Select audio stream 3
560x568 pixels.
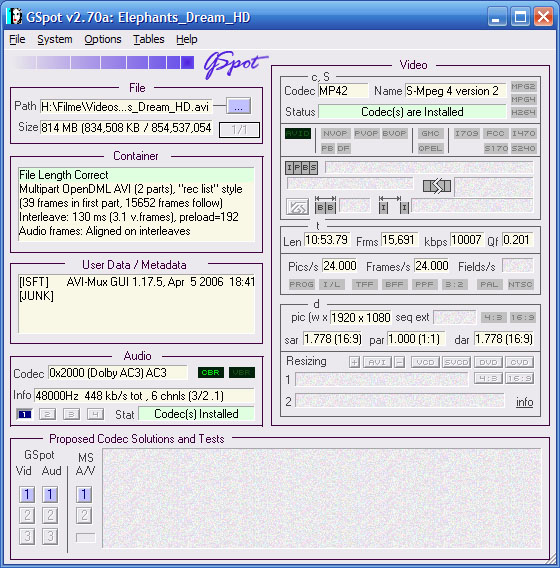(x=71, y=414)
